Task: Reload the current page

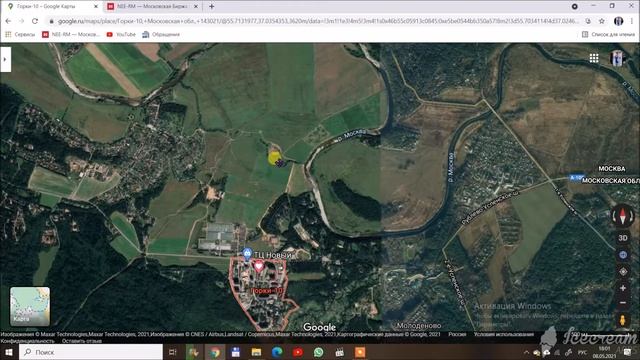Action: (35, 21)
